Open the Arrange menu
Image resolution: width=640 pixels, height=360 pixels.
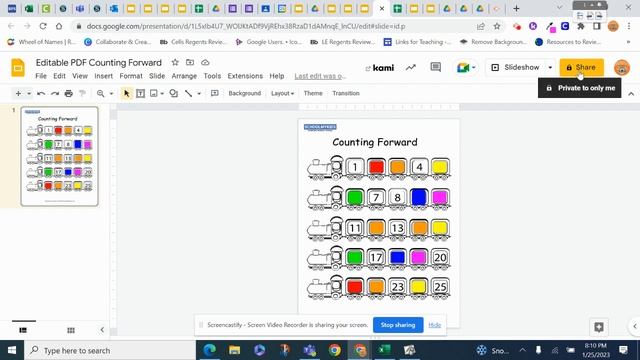[184, 76]
